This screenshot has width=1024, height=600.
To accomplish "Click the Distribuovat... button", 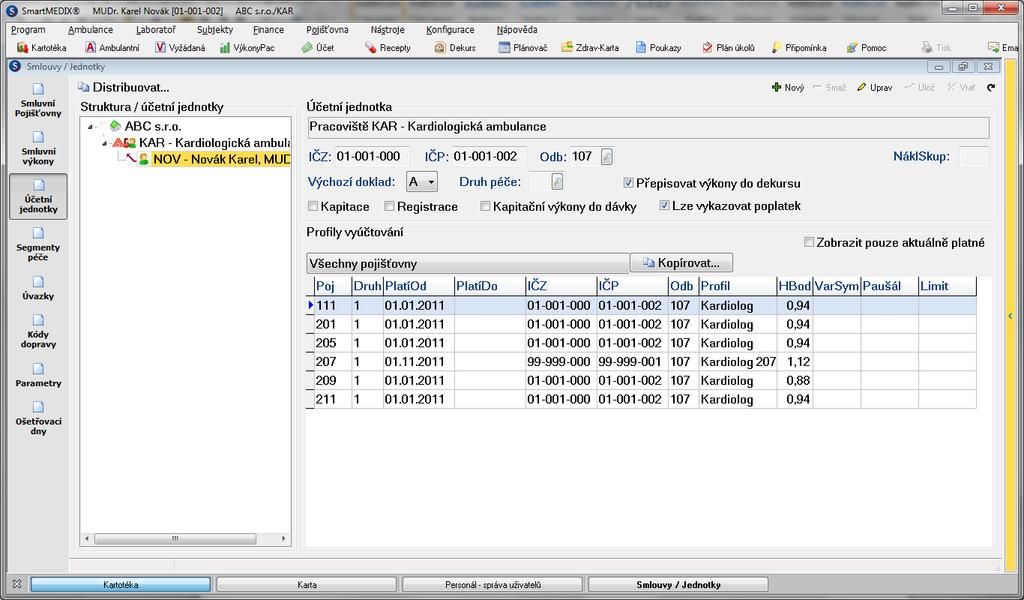I will coord(123,87).
